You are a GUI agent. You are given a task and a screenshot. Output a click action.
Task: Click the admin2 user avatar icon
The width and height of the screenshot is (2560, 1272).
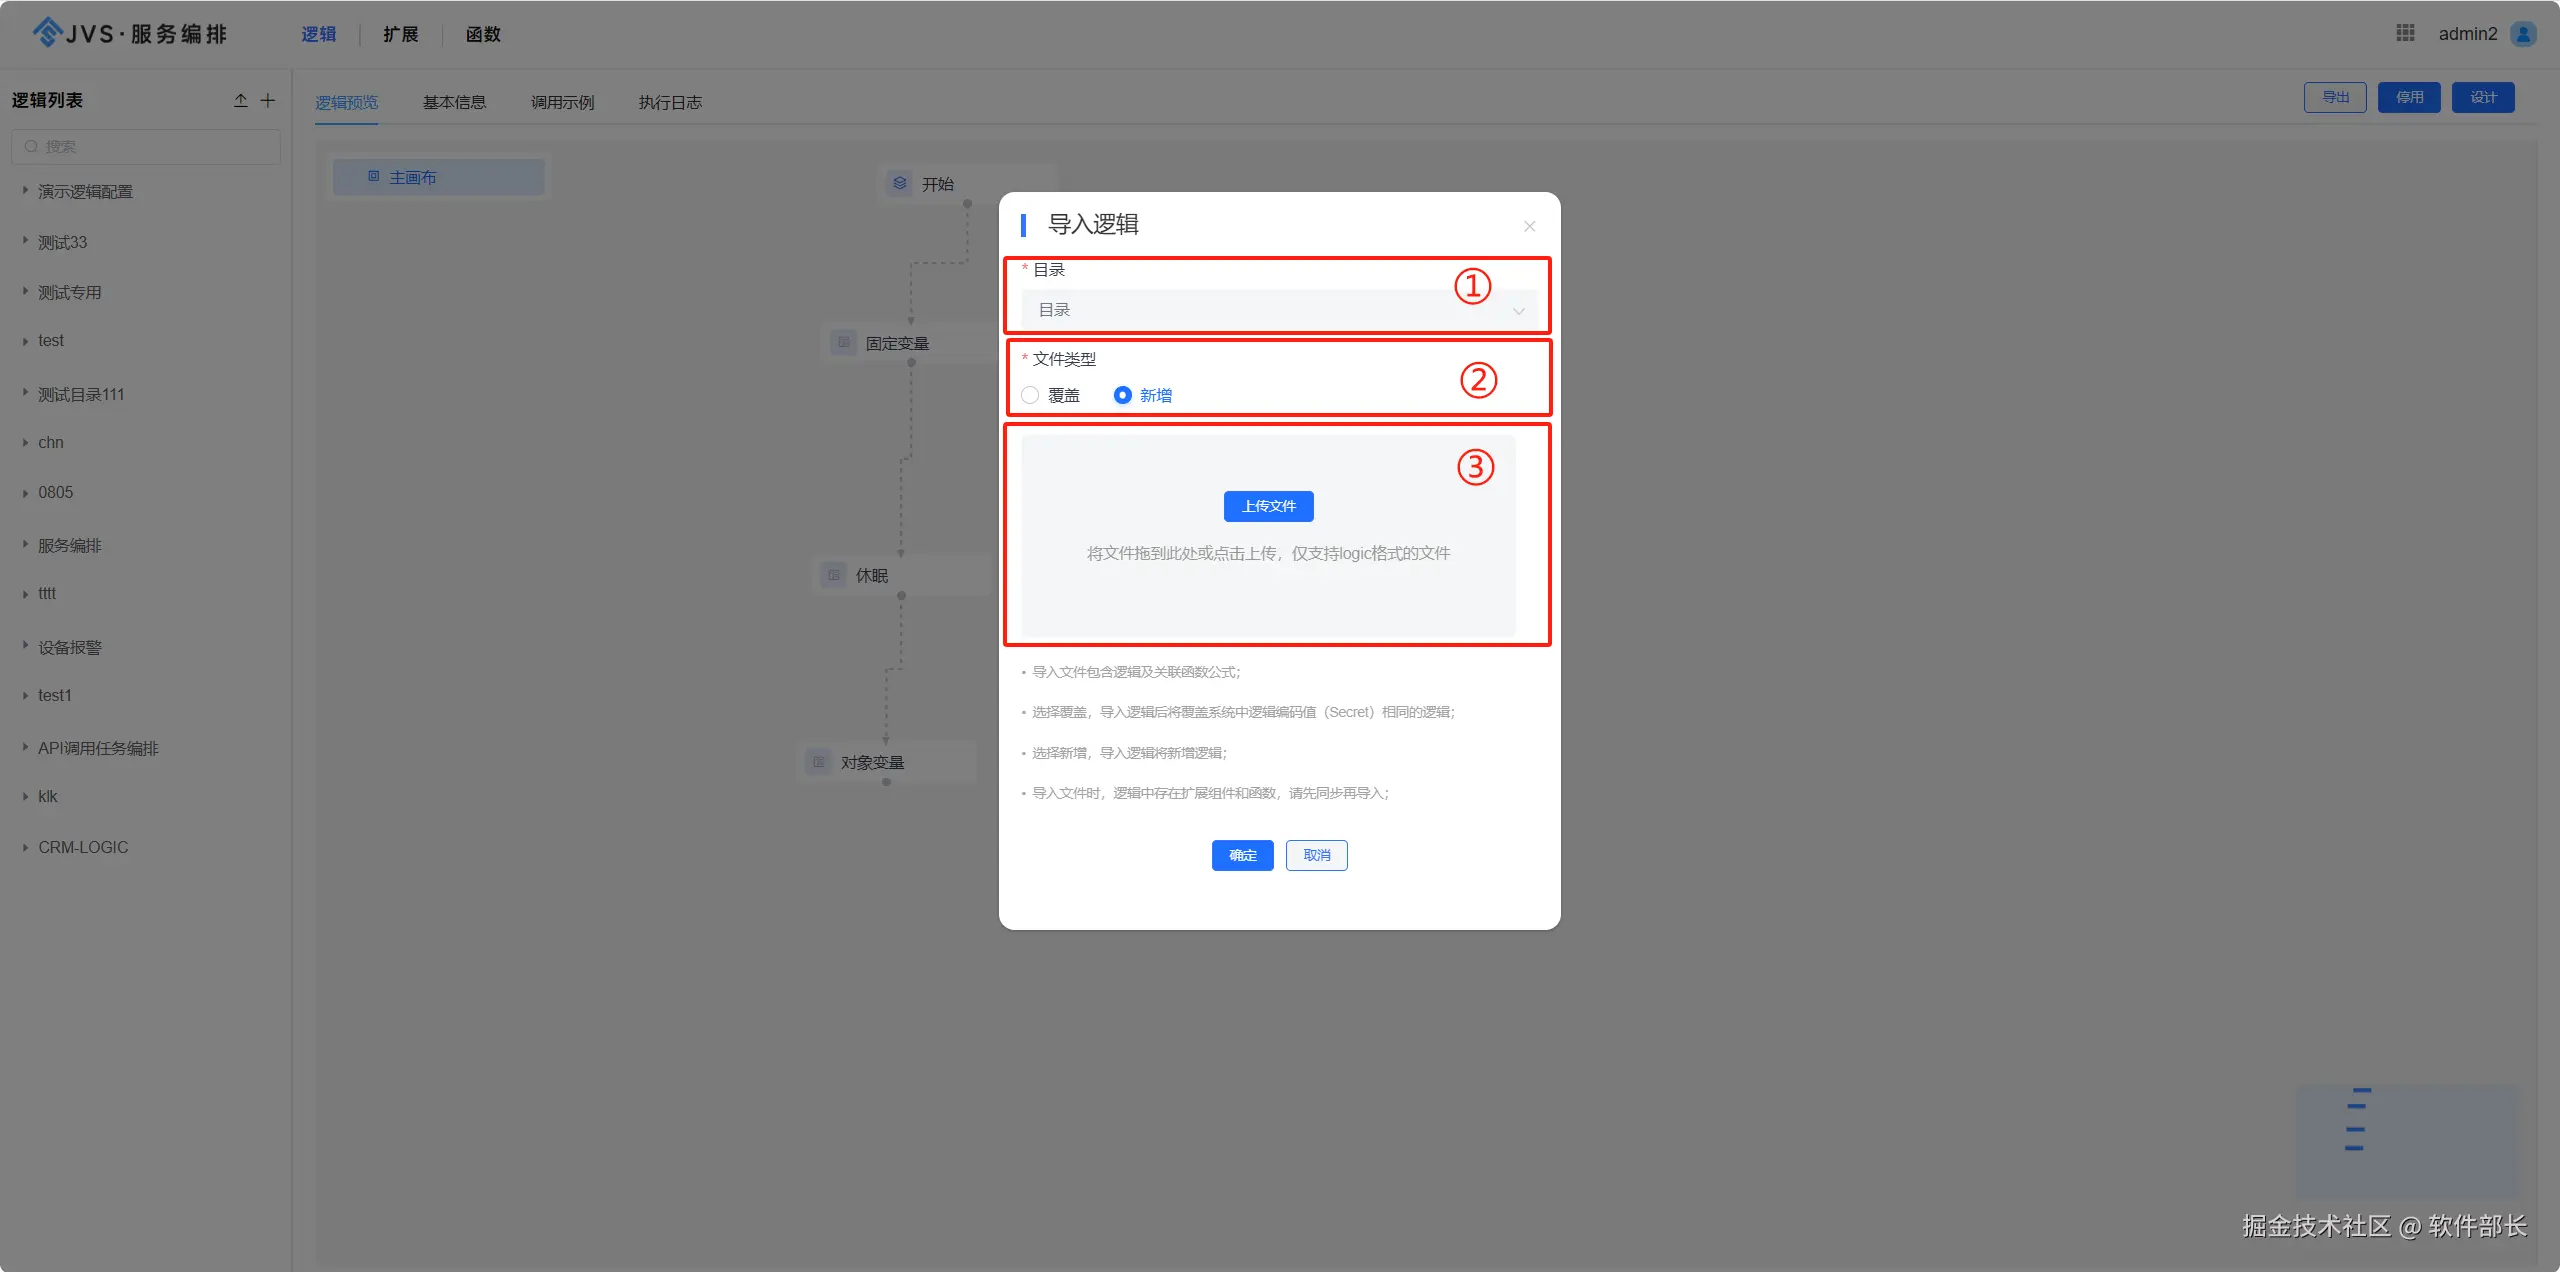2523,34
